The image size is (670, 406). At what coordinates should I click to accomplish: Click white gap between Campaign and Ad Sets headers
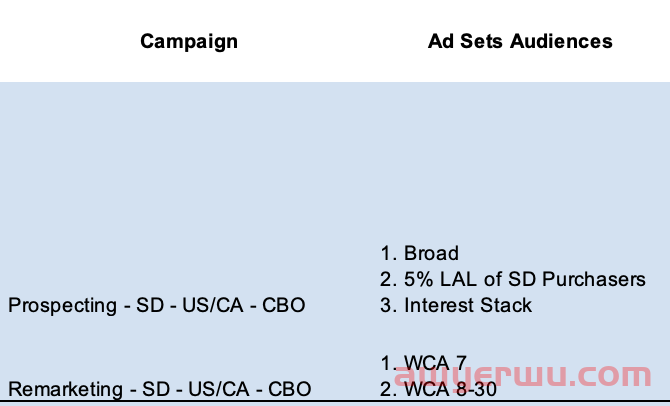tap(332, 41)
